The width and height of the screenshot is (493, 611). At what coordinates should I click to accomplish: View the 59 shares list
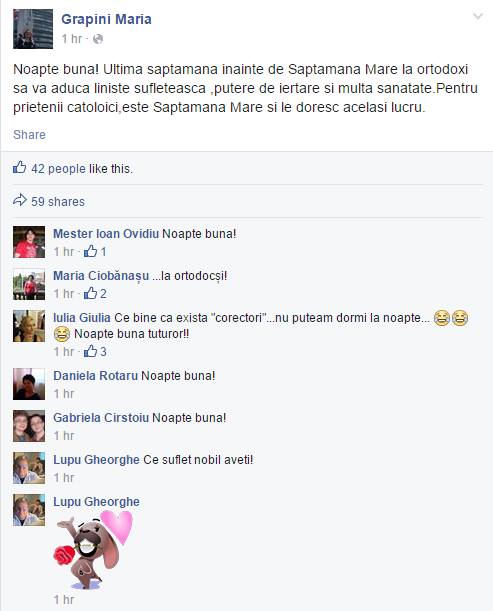tap(58, 201)
